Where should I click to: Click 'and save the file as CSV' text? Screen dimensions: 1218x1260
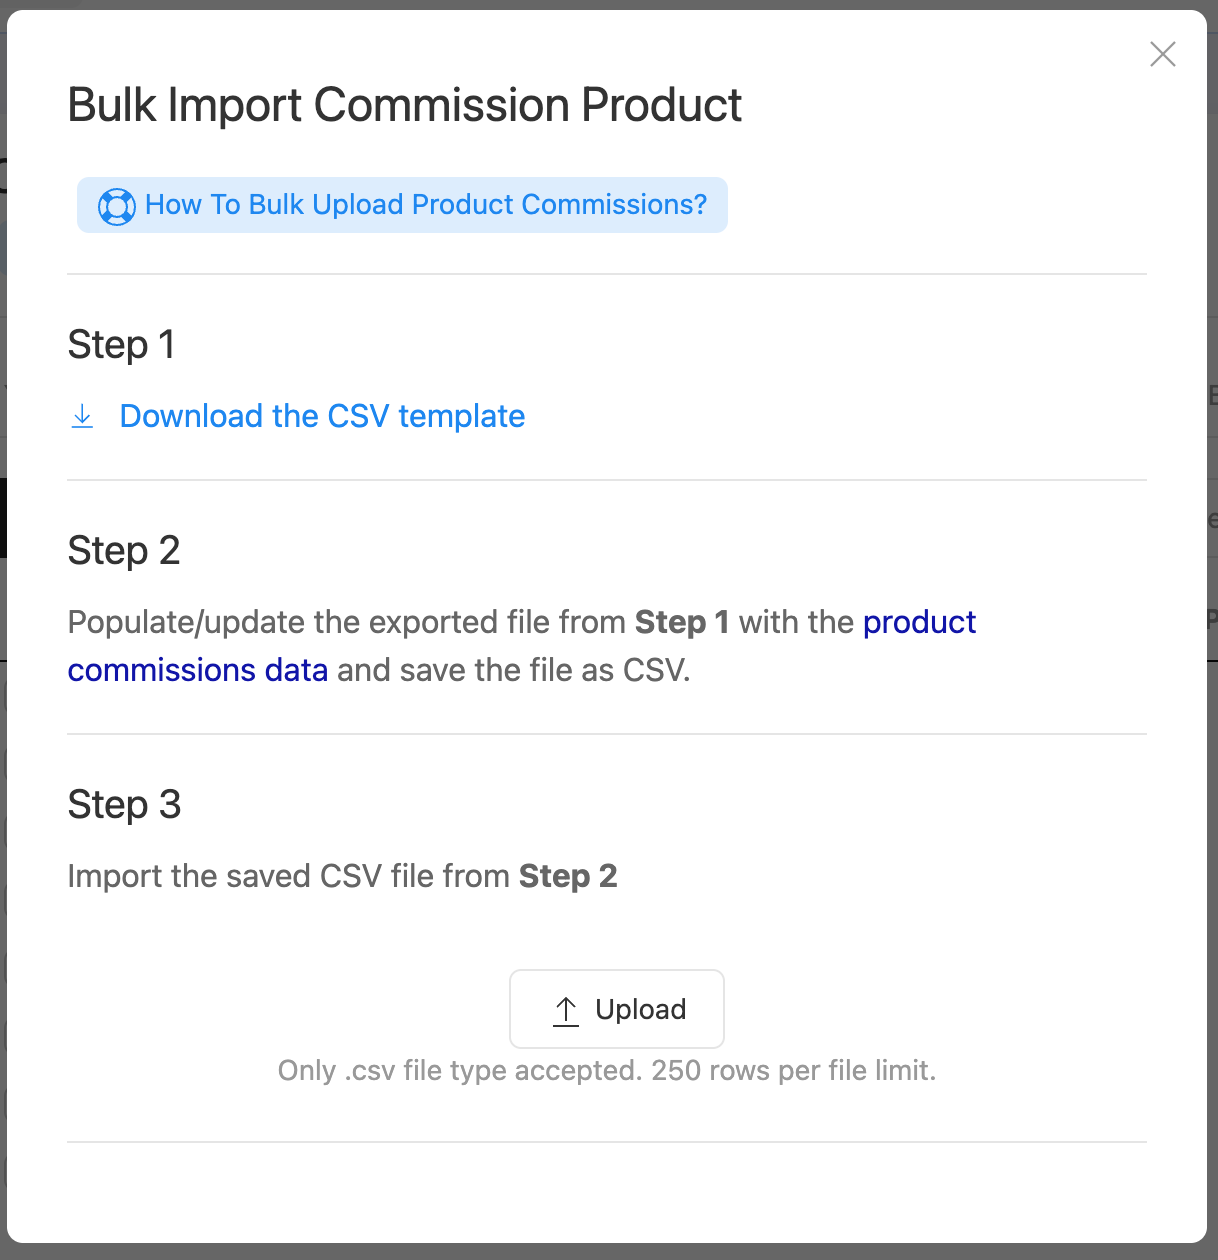click(513, 671)
